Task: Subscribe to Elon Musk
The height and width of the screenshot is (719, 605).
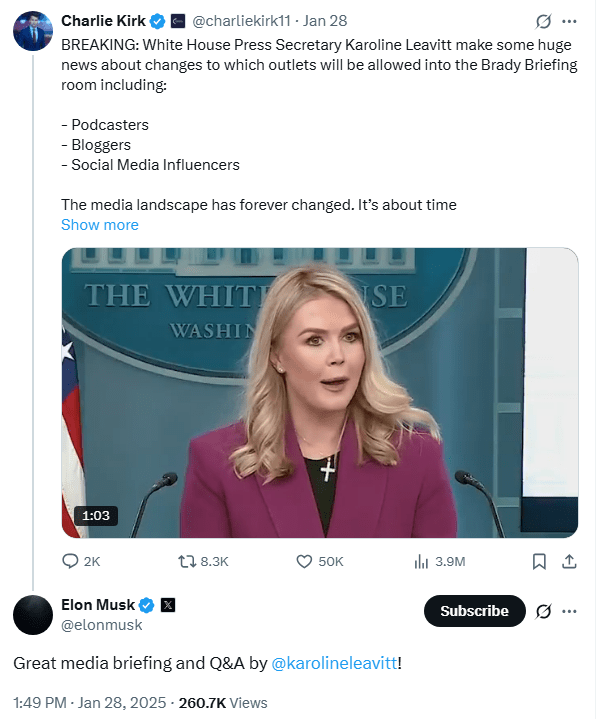Action: pyautogui.click(x=474, y=611)
